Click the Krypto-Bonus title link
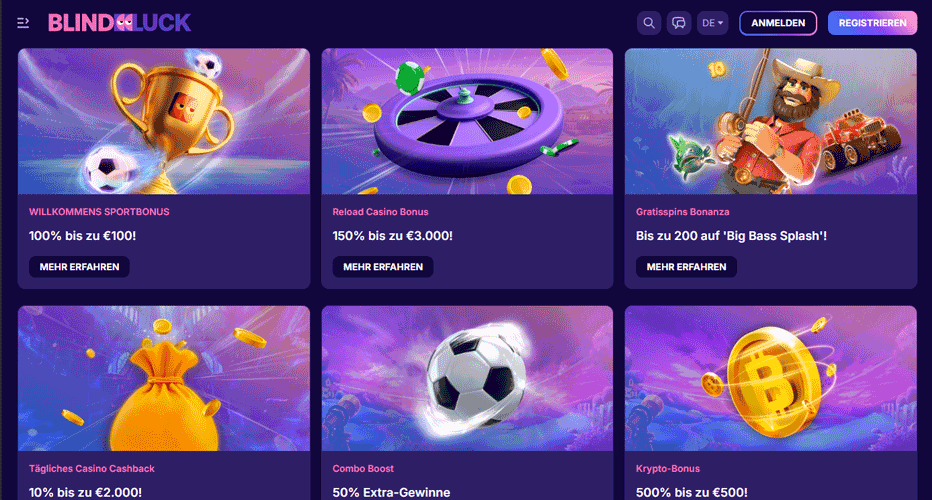 (x=668, y=468)
